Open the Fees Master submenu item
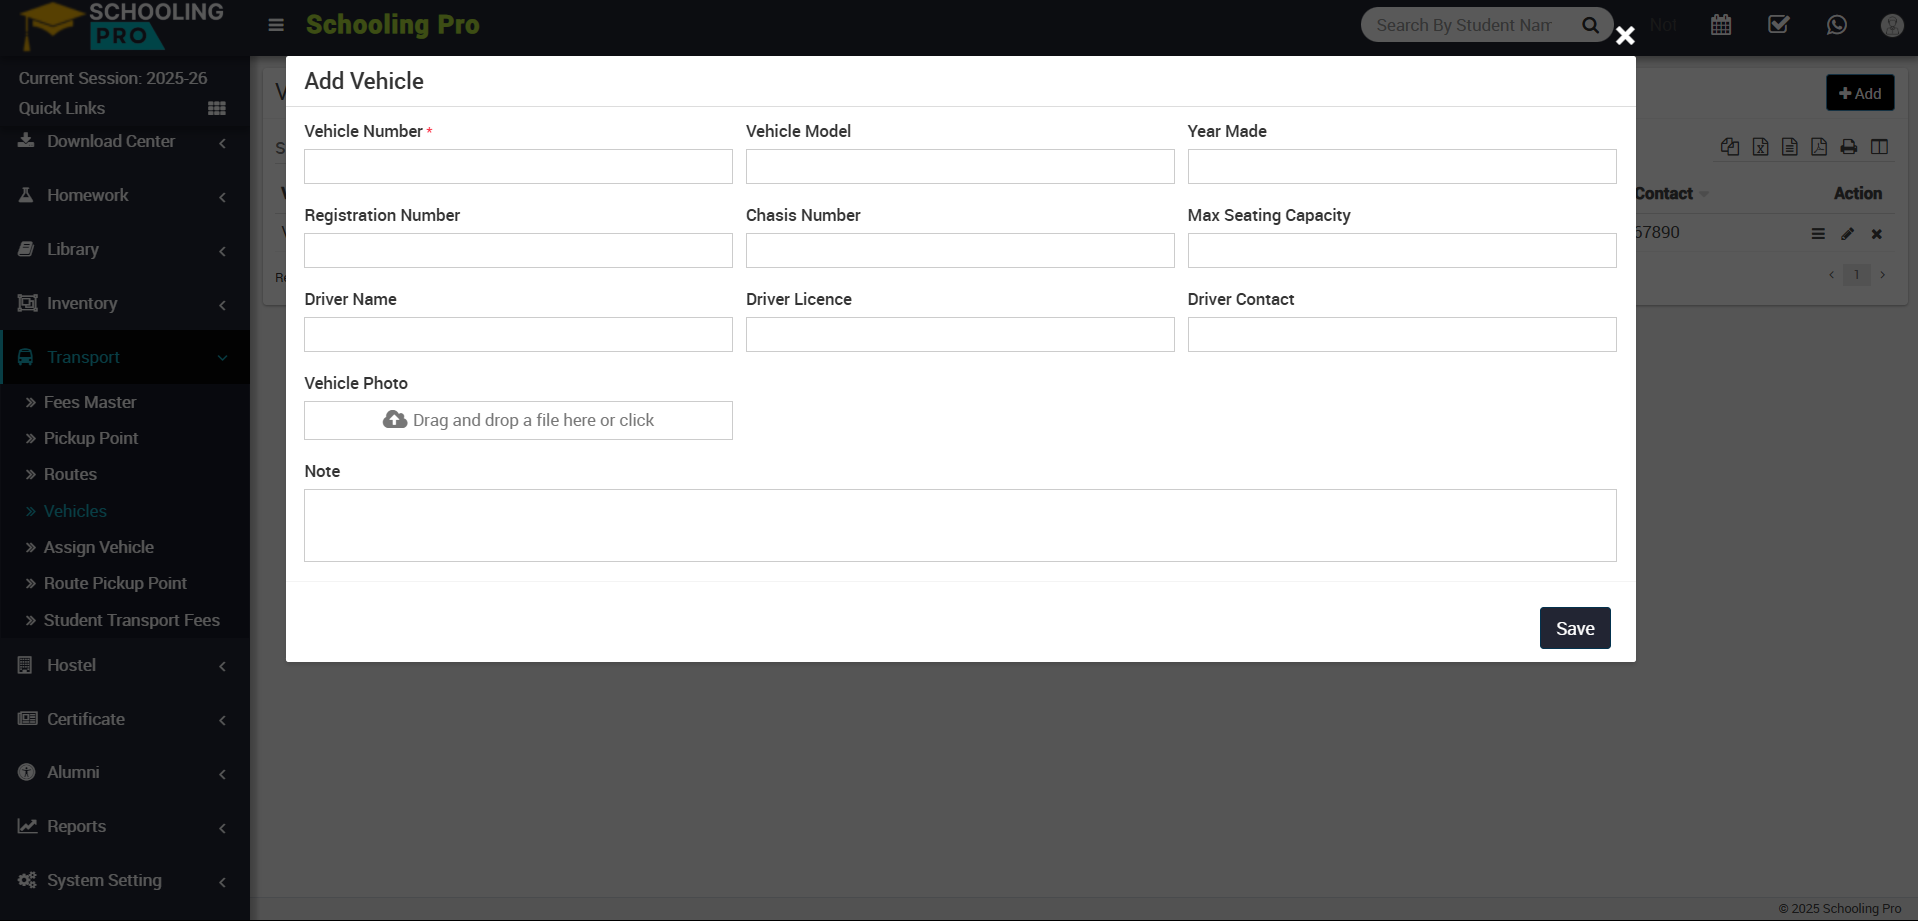This screenshot has height=921, width=1918. 90,402
